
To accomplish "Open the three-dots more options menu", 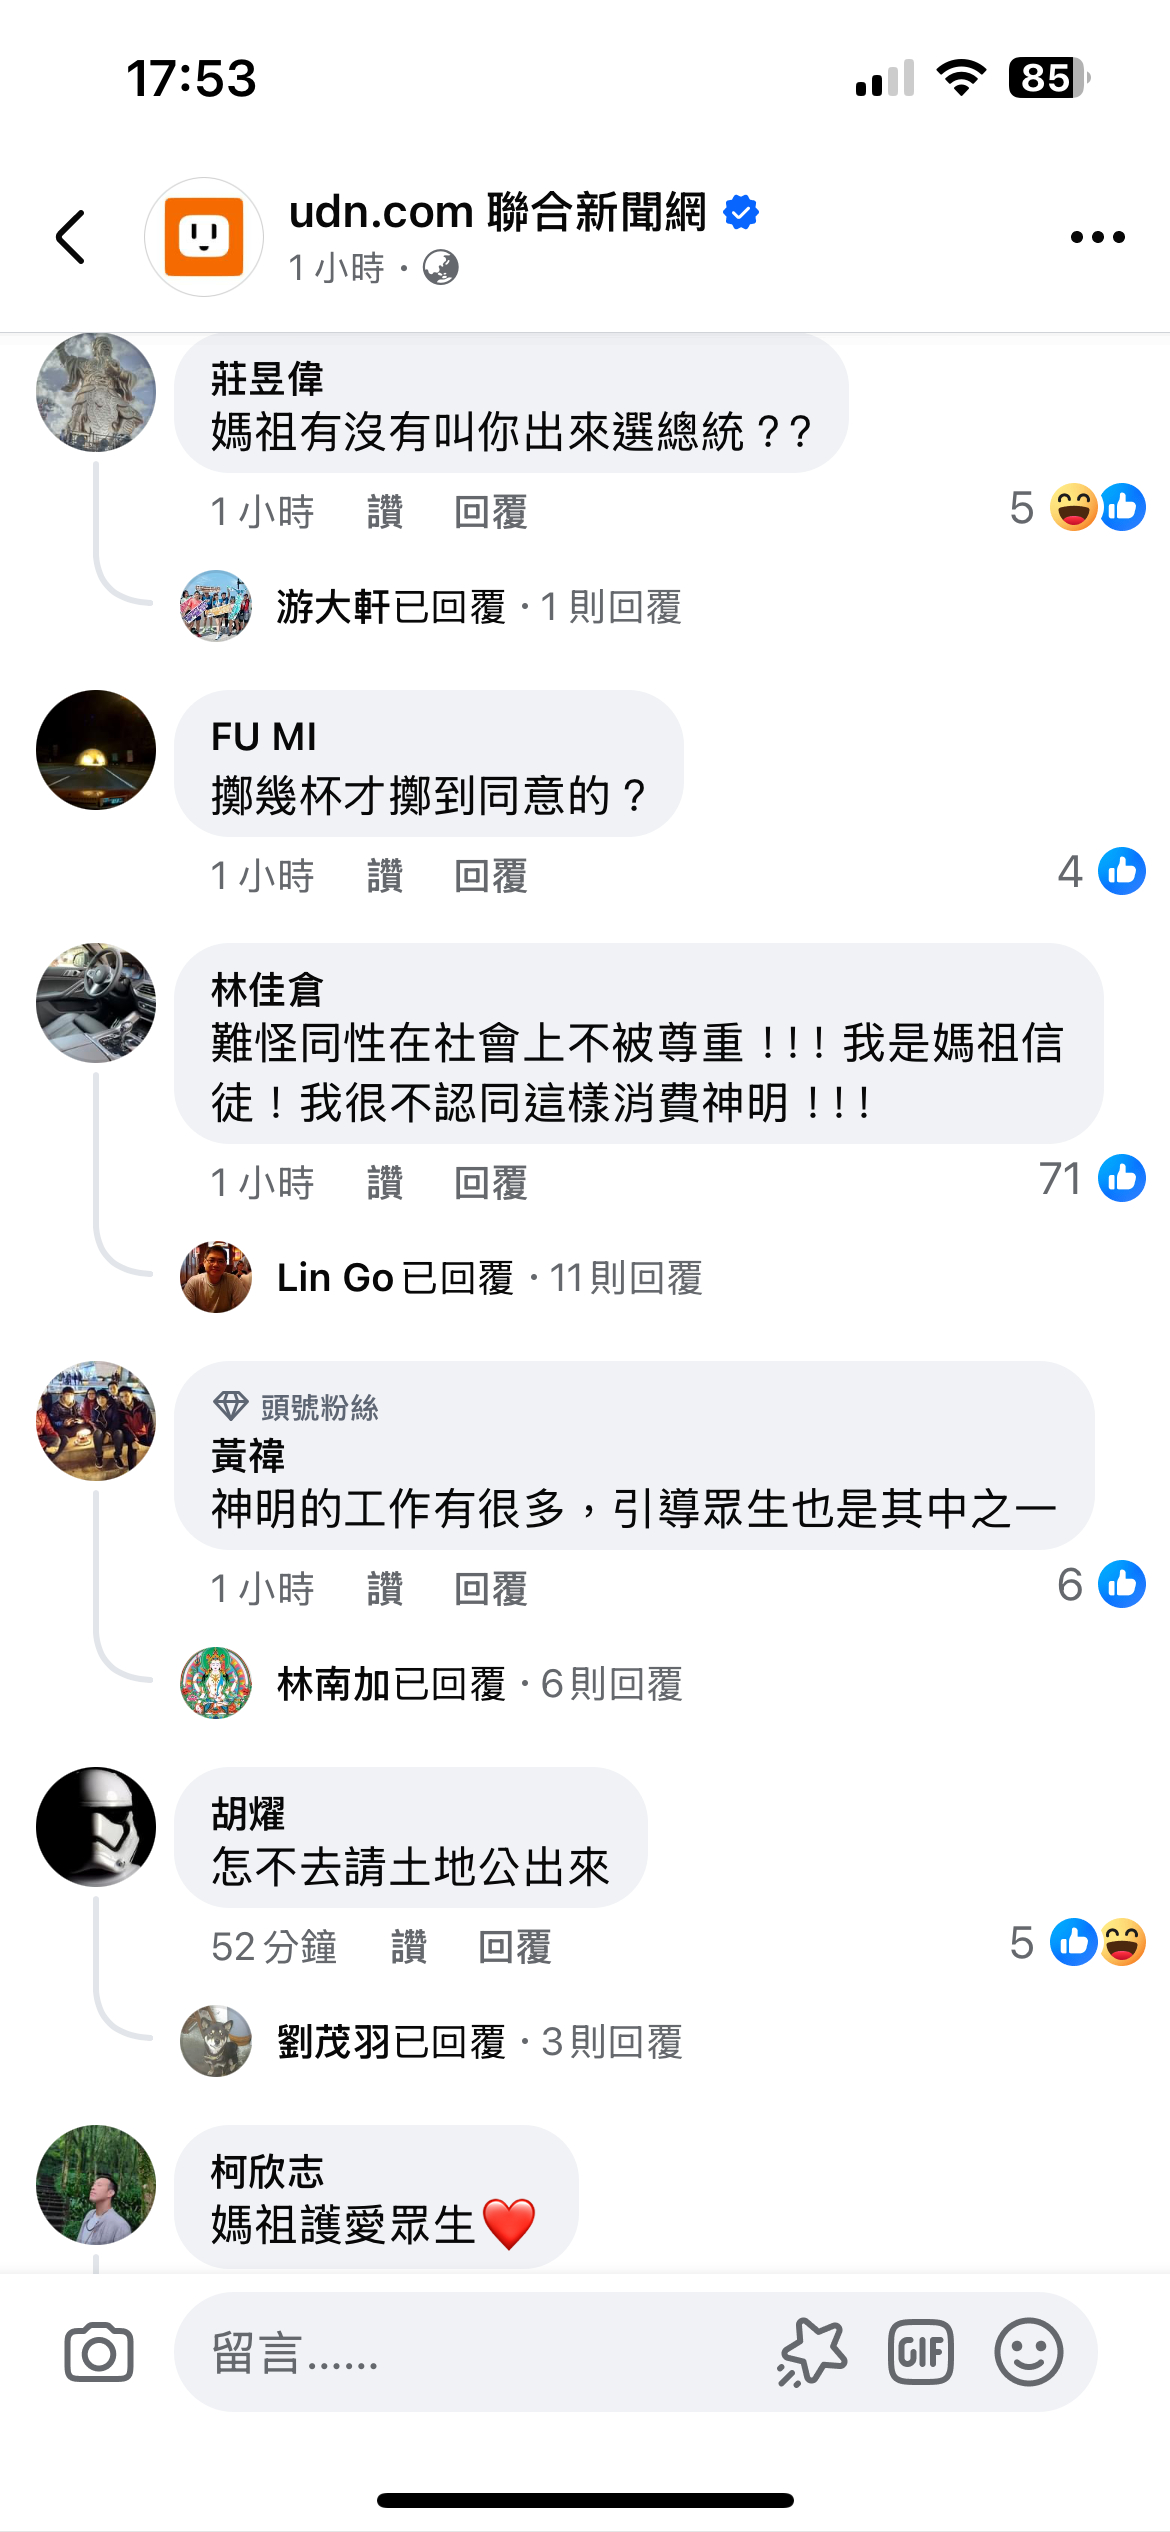I will click(1097, 237).
